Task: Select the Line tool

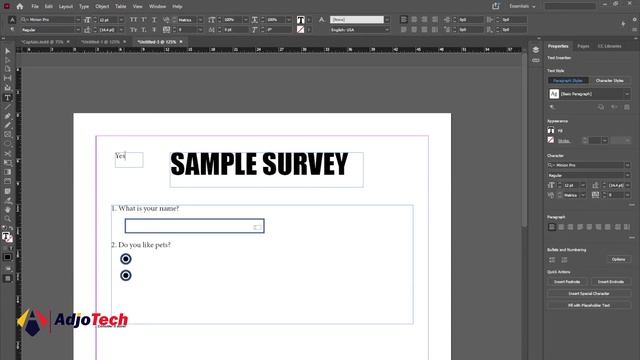Action: 7,107
